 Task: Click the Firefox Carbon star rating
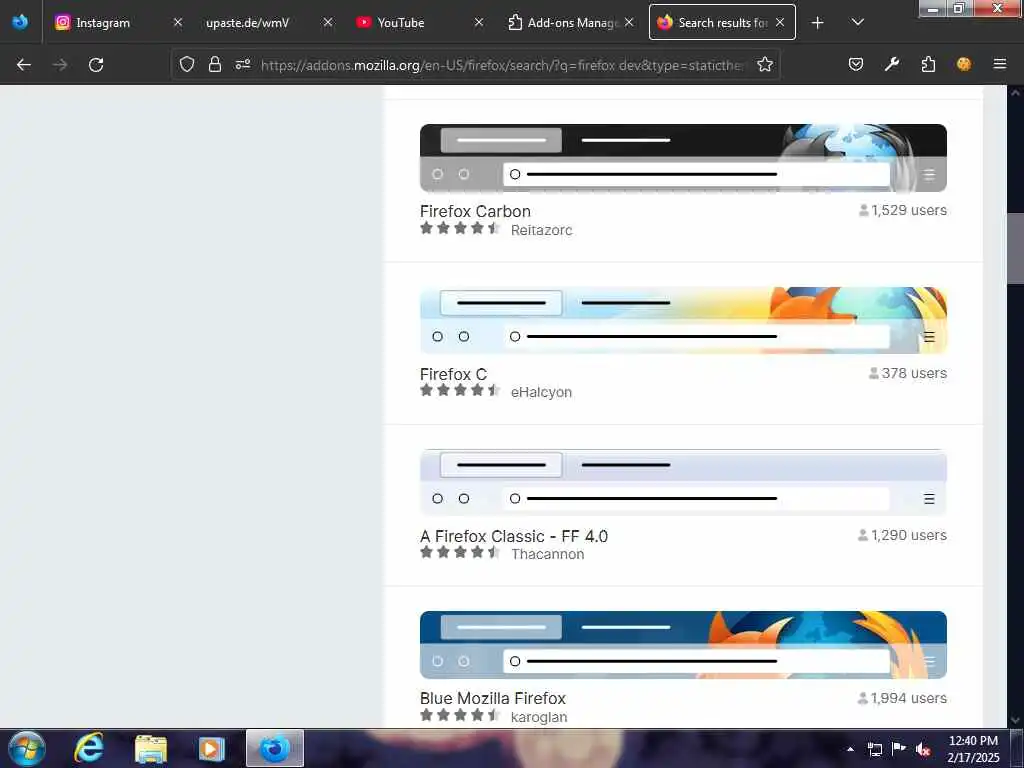(460, 228)
